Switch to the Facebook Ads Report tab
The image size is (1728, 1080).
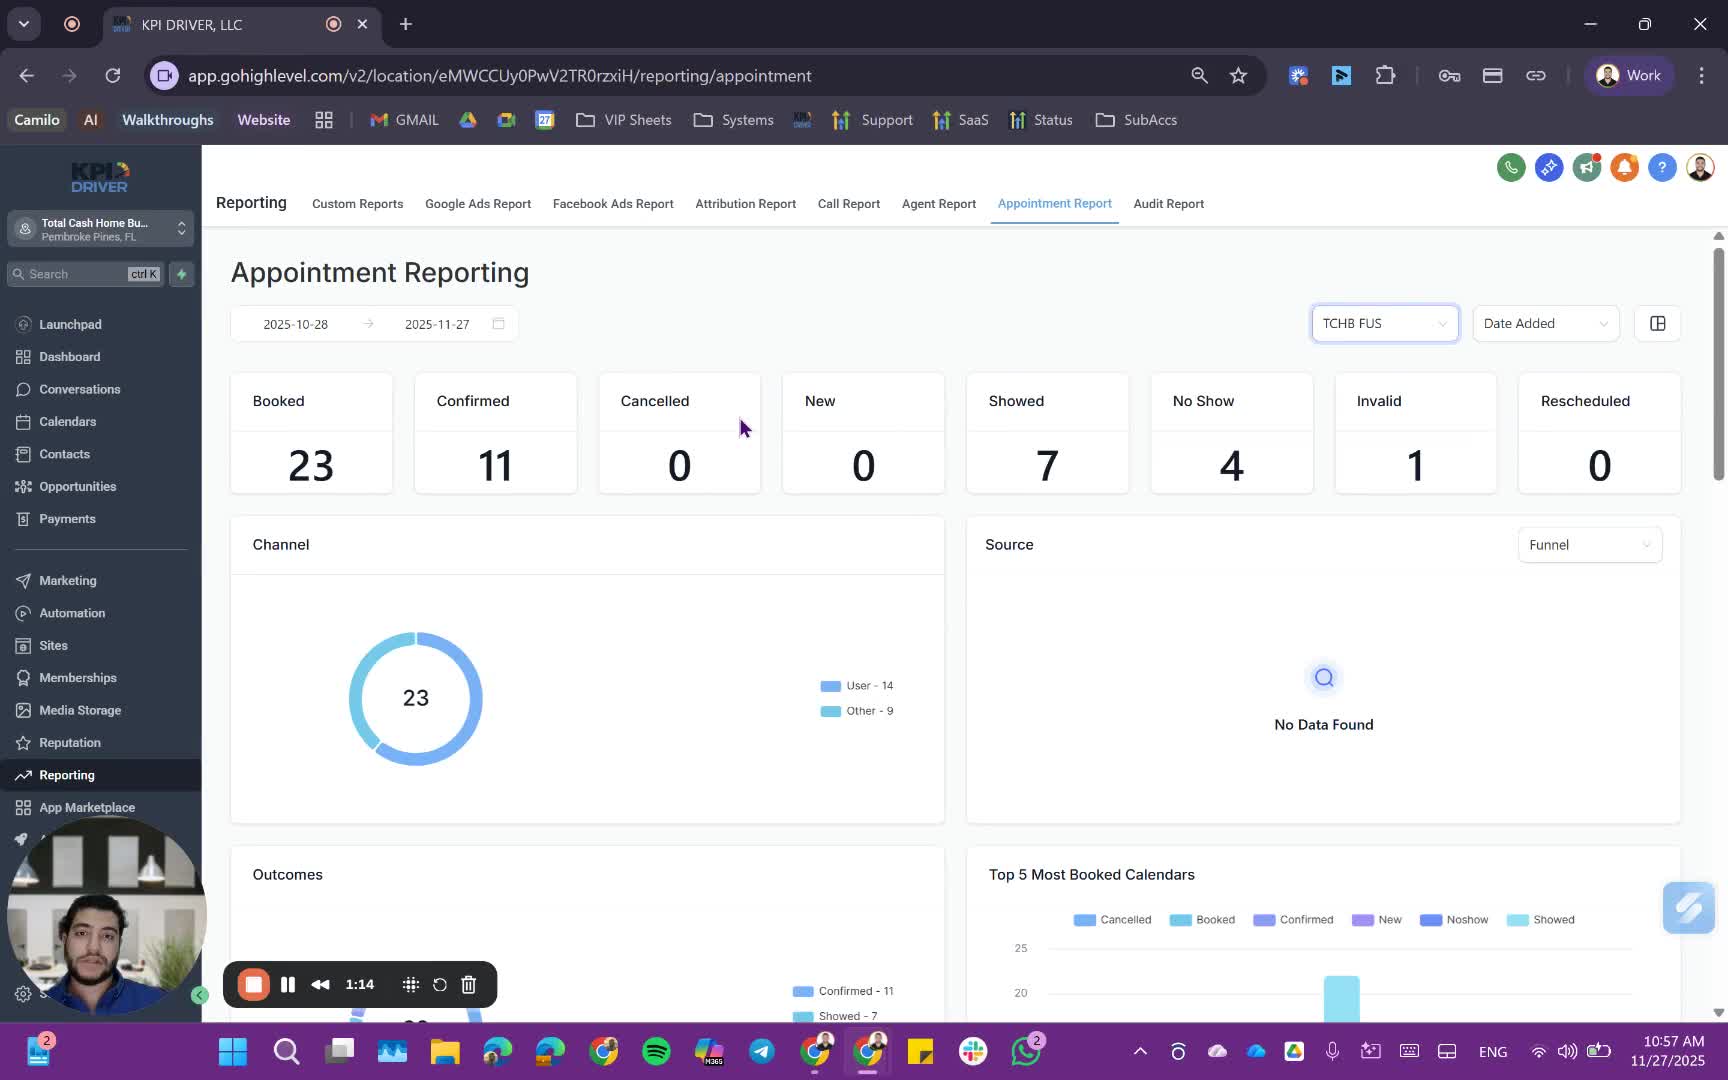pos(613,204)
